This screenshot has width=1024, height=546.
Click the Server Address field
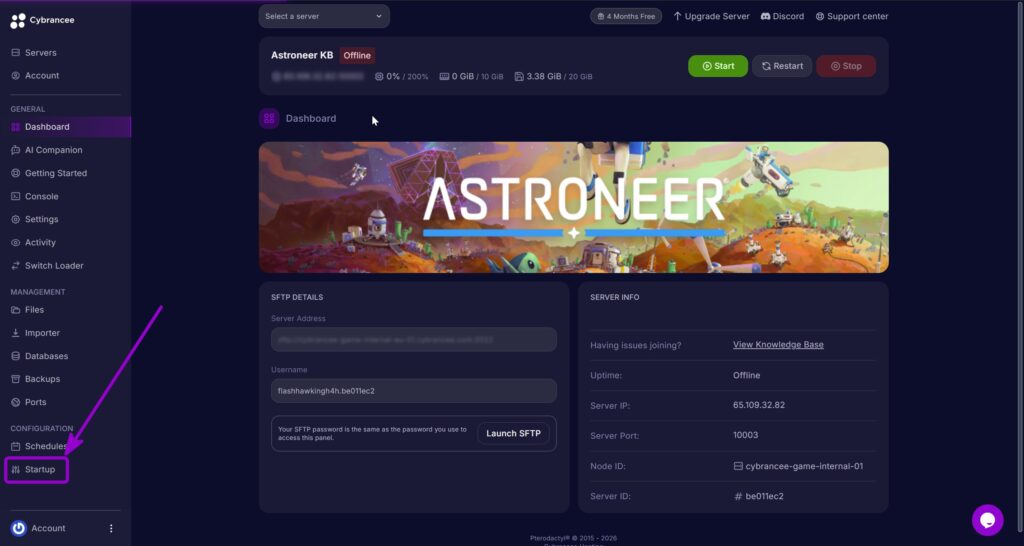[414, 340]
